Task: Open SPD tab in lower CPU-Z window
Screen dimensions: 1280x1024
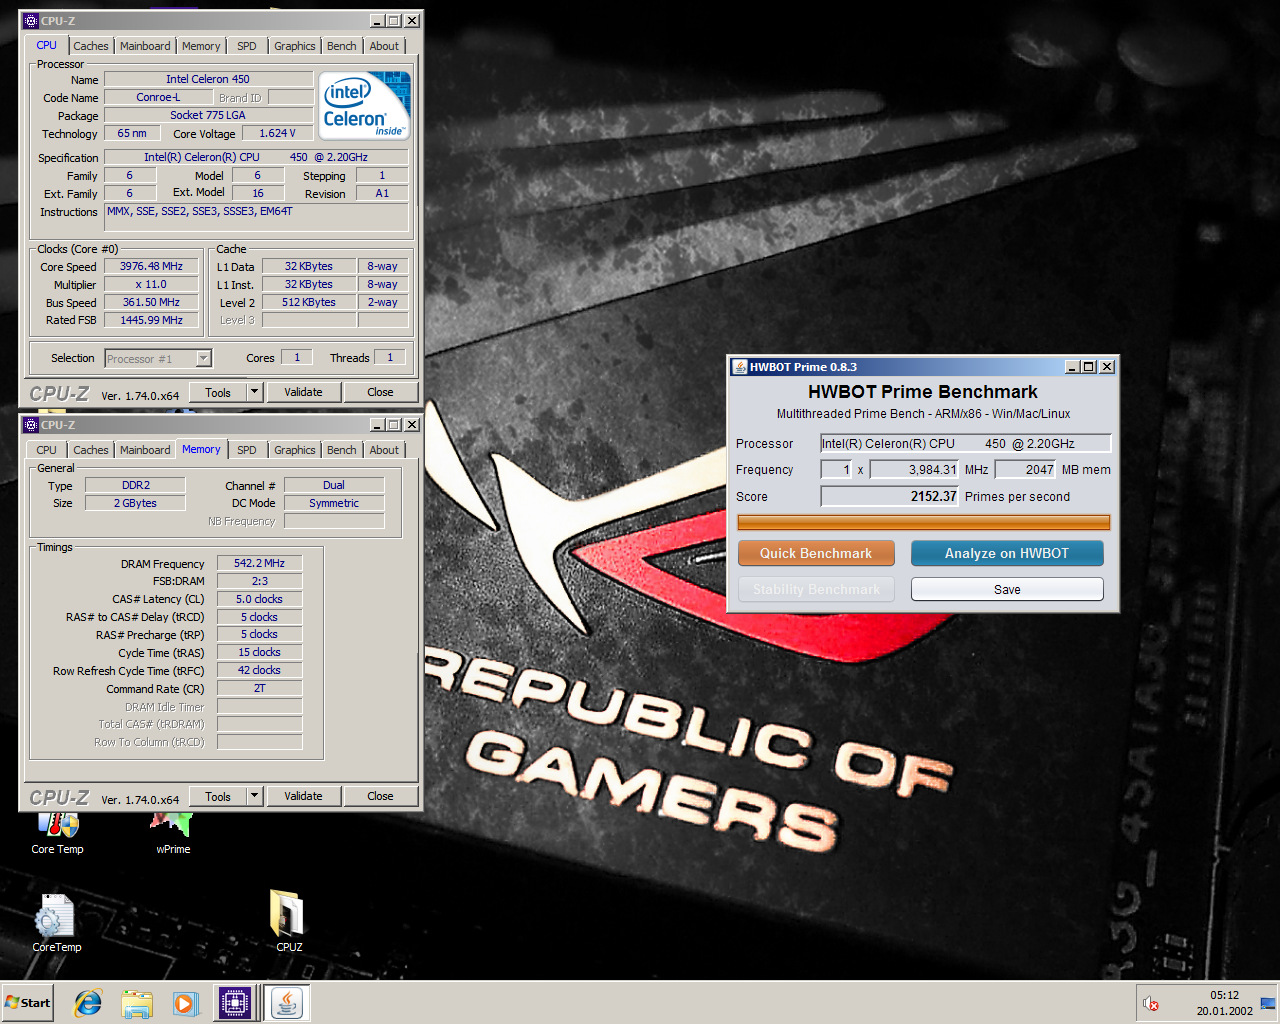Action: click(247, 450)
